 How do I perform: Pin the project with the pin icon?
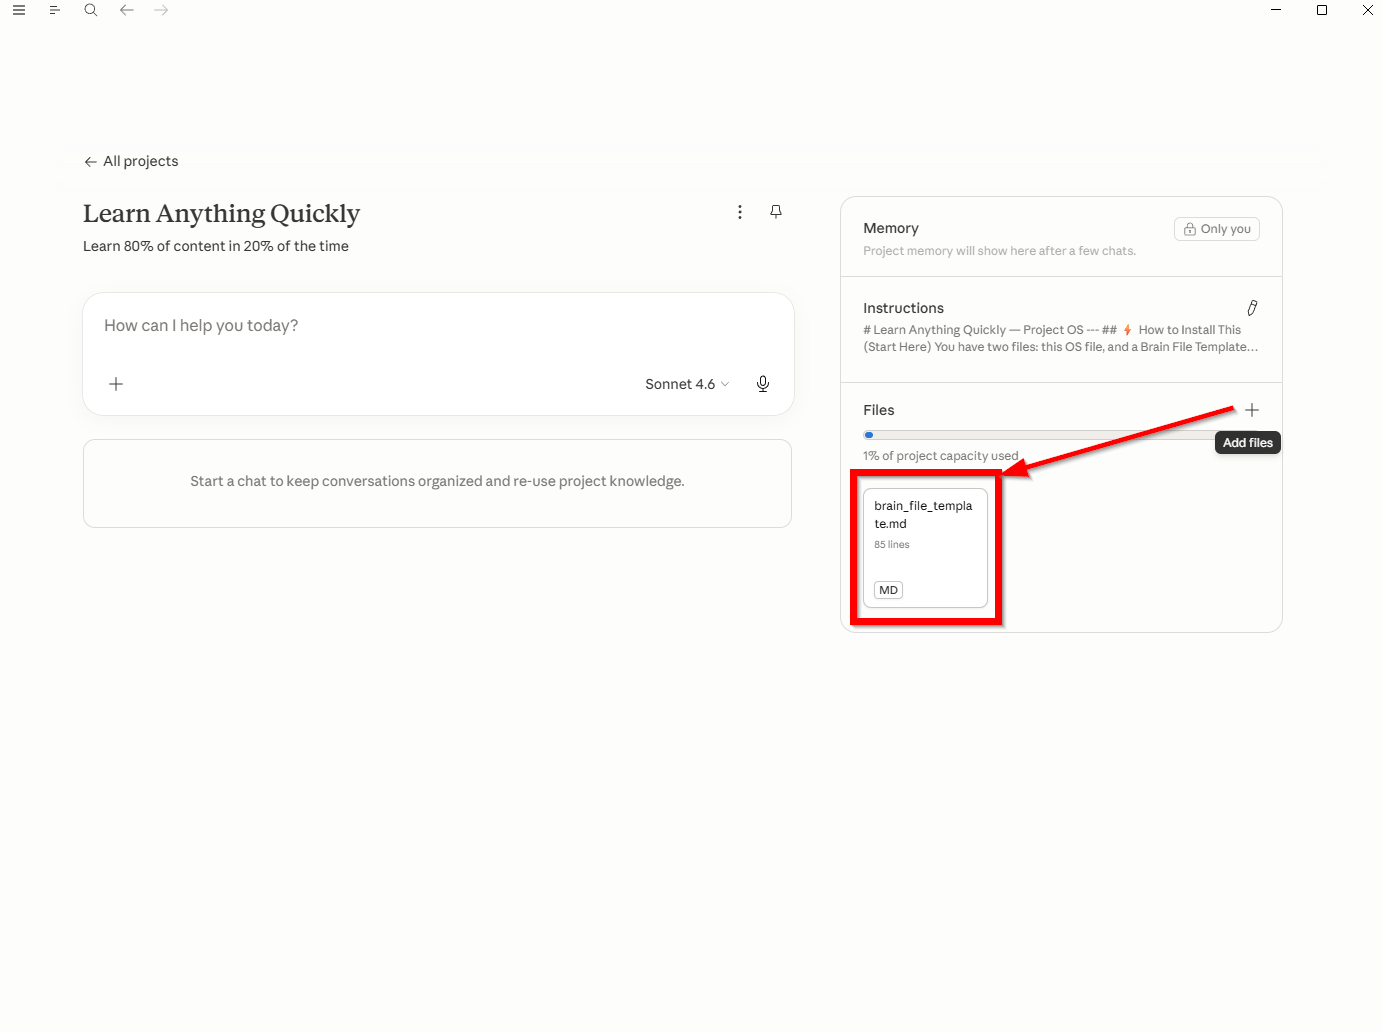776,211
